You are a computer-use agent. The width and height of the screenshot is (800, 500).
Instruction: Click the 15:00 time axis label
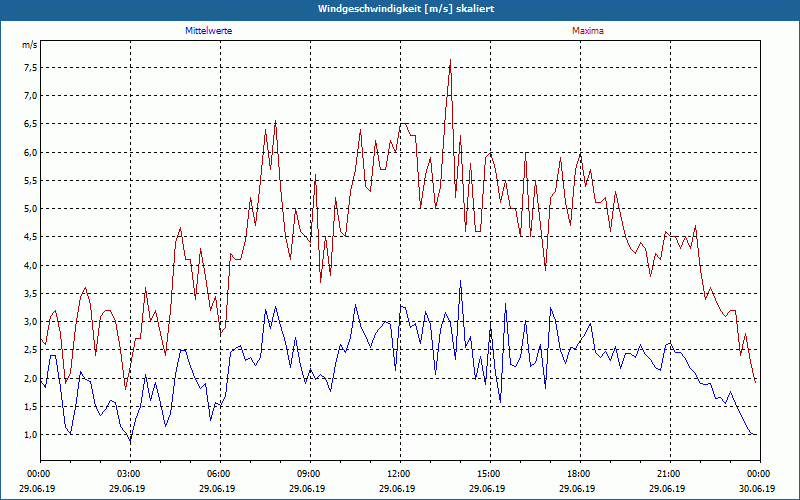(490, 474)
